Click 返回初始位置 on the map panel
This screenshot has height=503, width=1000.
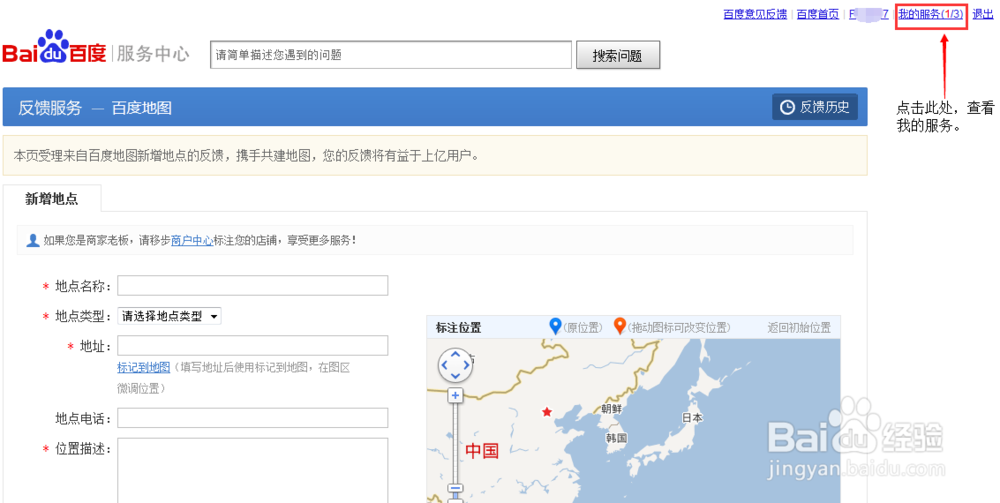[799, 328]
